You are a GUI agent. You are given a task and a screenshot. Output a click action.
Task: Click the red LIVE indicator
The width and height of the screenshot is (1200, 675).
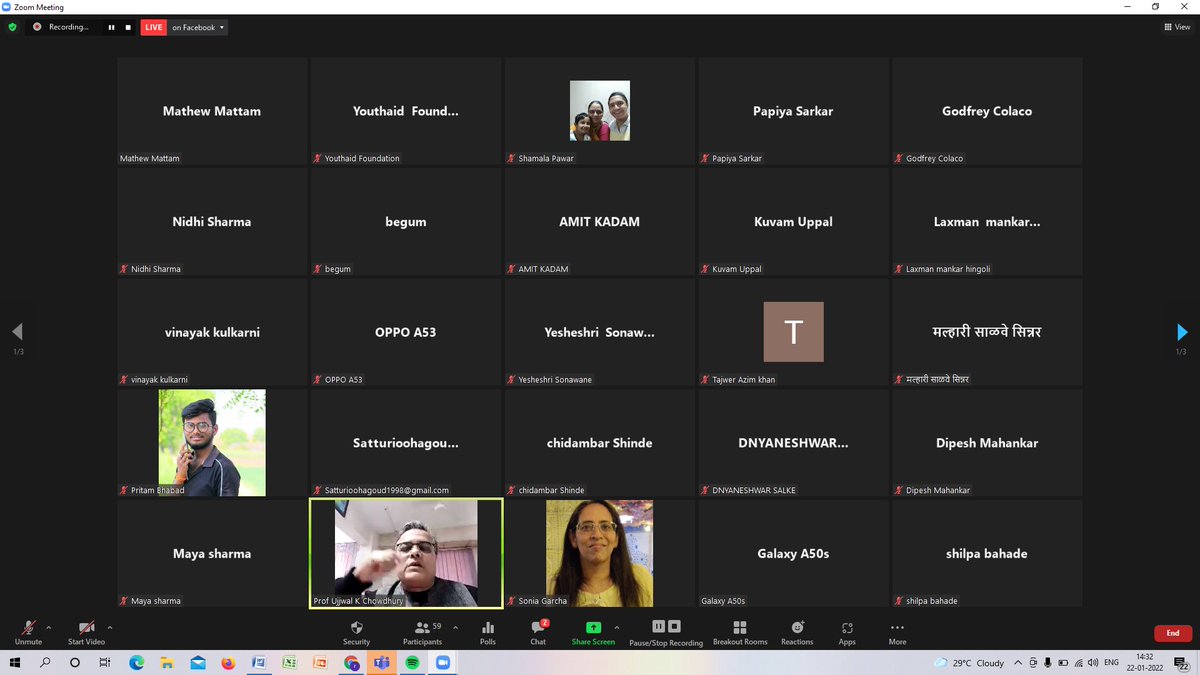(153, 27)
